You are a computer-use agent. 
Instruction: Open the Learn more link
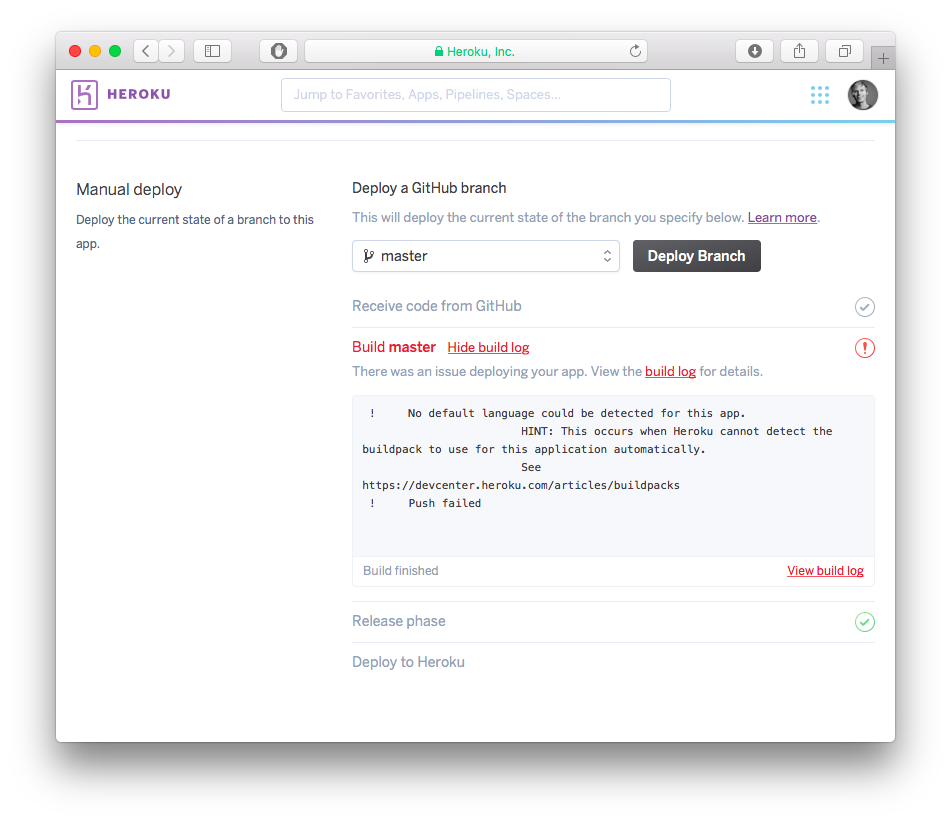click(x=782, y=217)
